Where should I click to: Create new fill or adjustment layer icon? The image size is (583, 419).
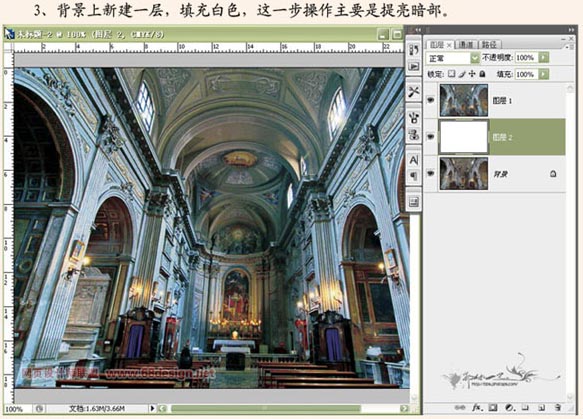click(x=509, y=408)
